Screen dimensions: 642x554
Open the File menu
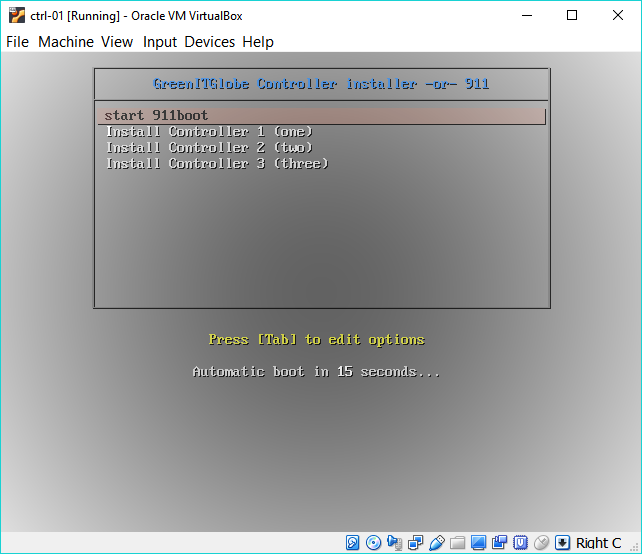(x=18, y=42)
